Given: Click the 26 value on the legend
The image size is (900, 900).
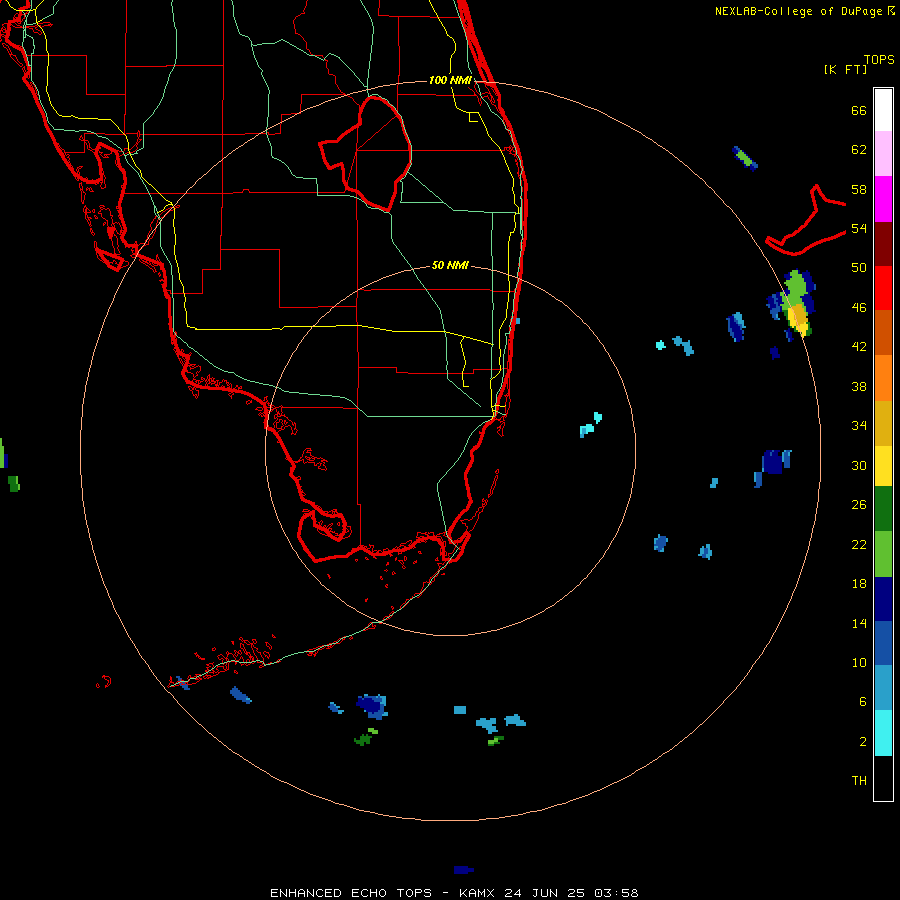Looking at the screenshot, I should pyautogui.click(x=859, y=505).
